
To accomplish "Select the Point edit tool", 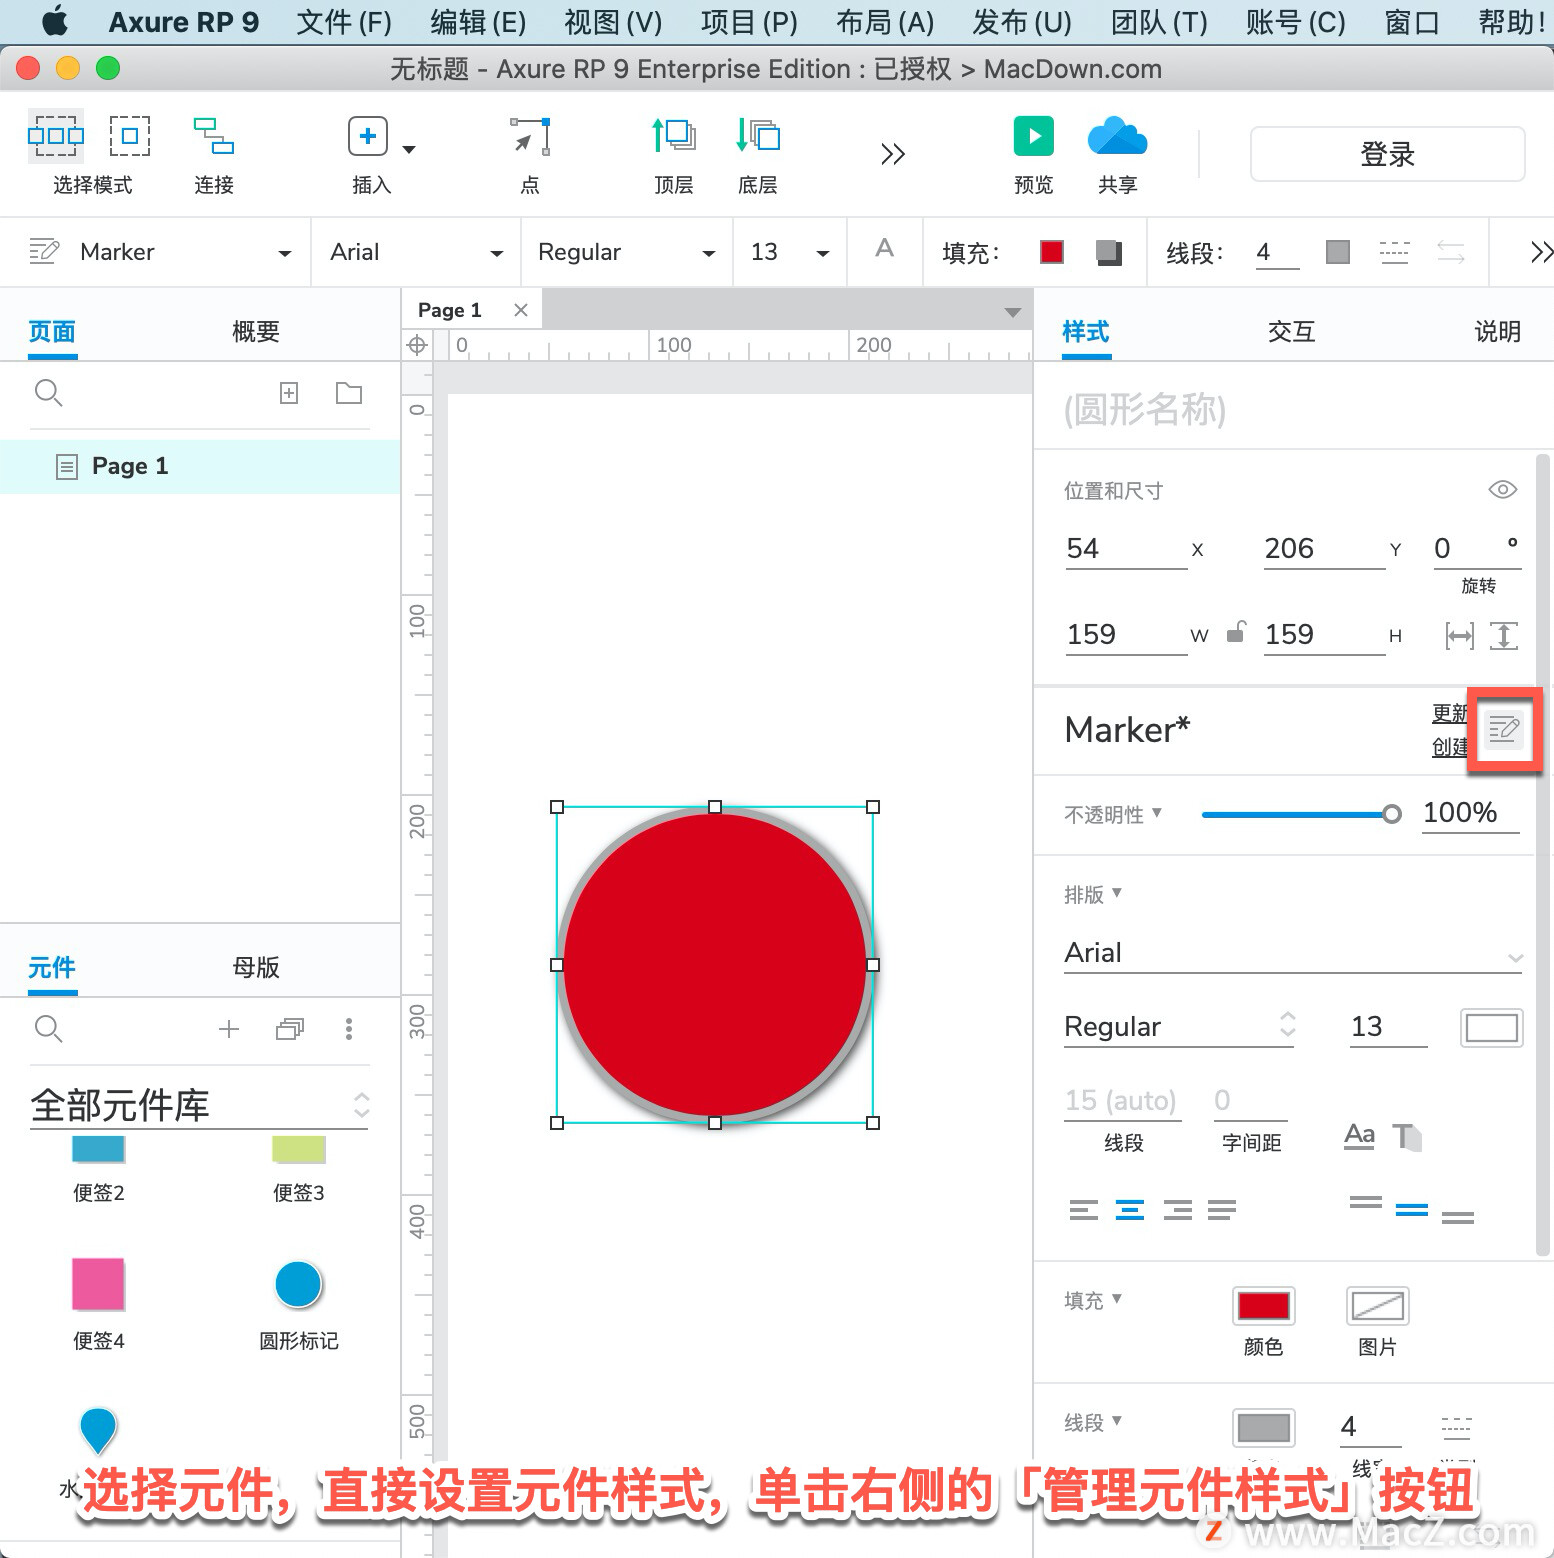I will (x=530, y=136).
